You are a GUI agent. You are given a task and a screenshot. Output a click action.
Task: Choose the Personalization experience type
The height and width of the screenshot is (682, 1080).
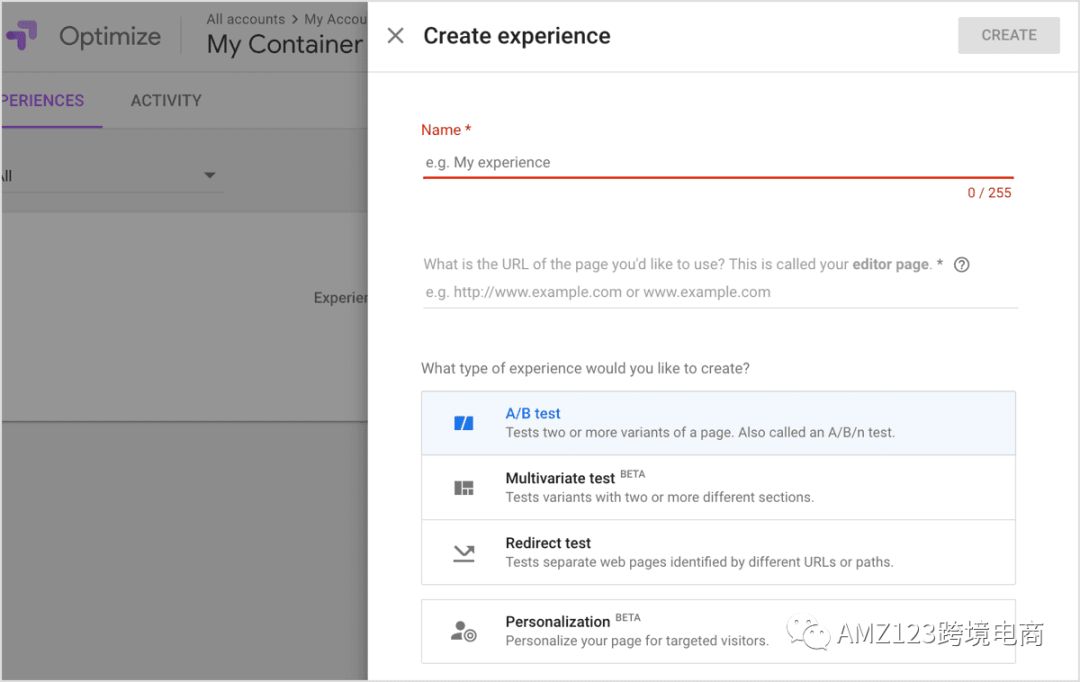[x=718, y=631]
